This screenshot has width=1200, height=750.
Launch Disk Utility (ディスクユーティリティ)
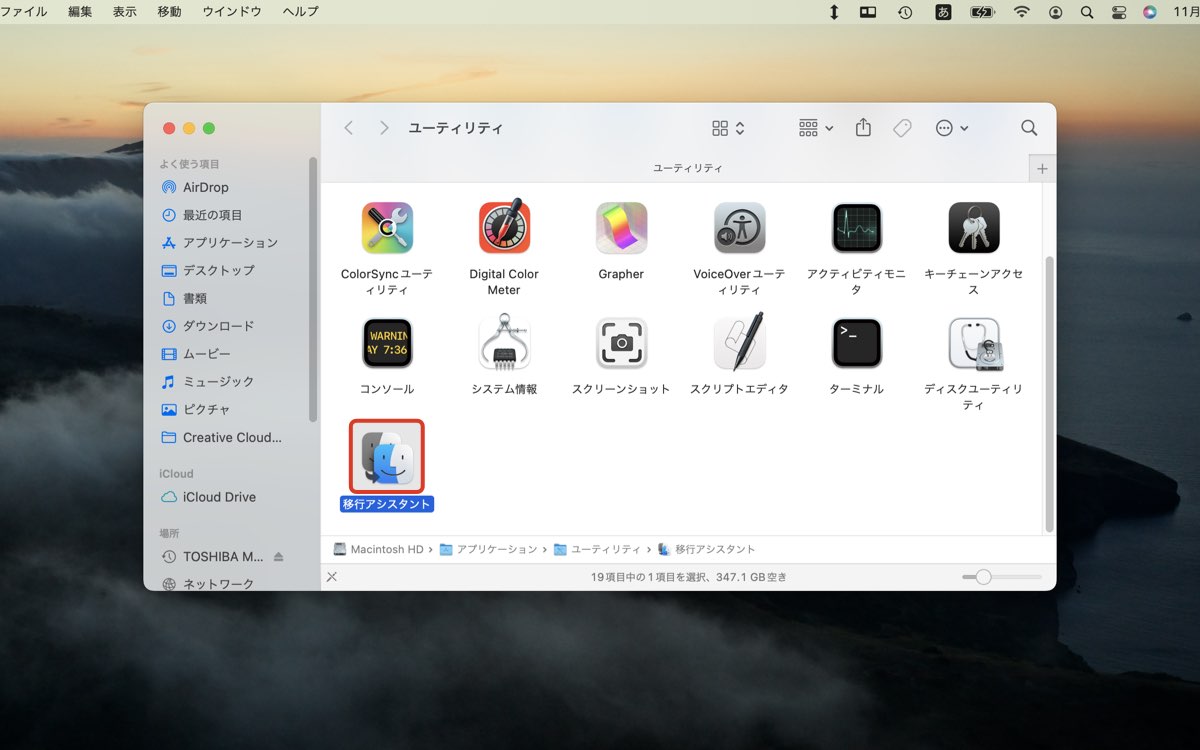[x=973, y=343]
